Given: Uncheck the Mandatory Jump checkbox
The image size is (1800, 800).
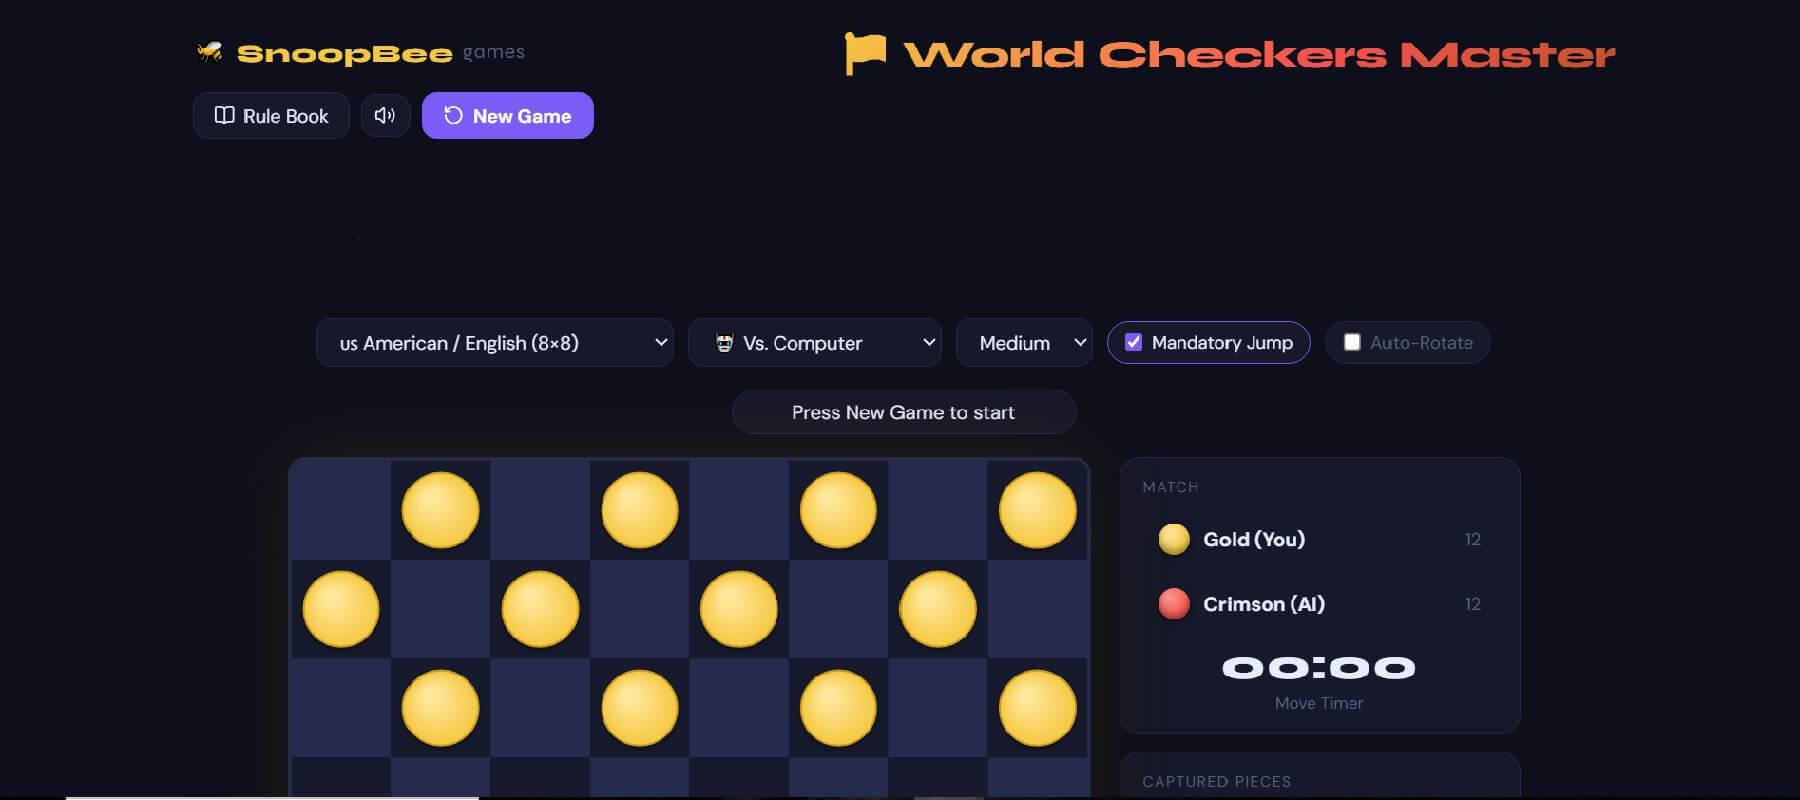Looking at the screenshot, I should (x=1134, y=342).
